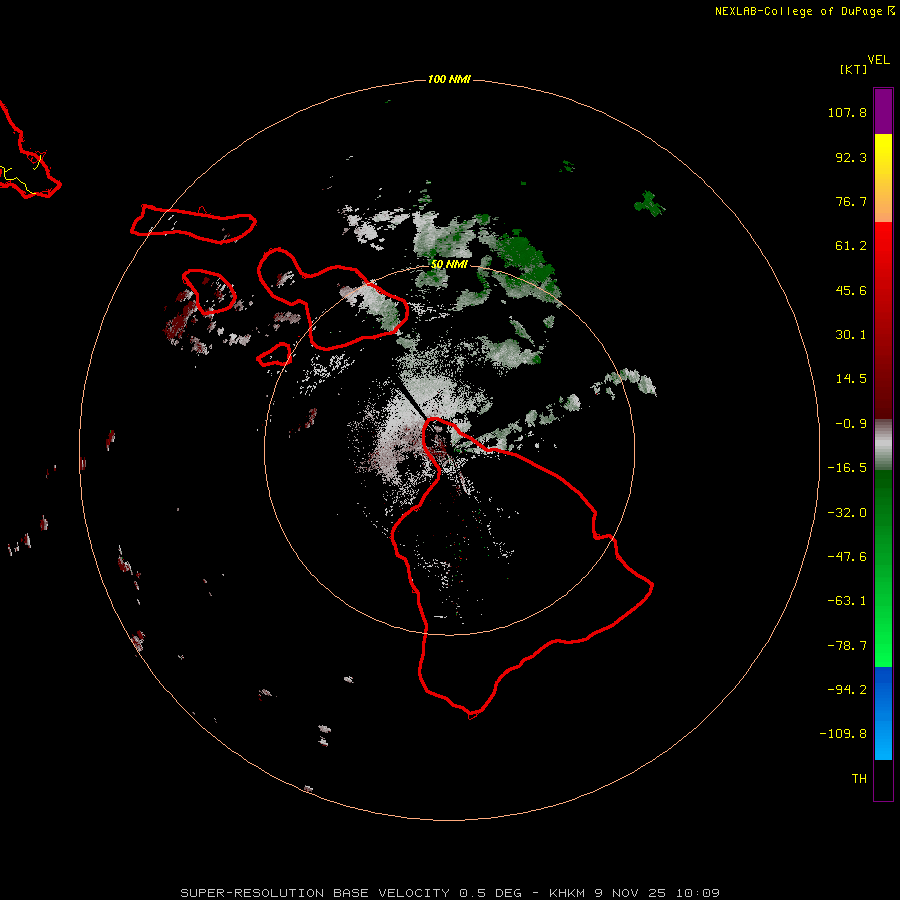Click the 30.1 legend value
This screenshot has width=900, height=900.
click(x=851, y=335)
